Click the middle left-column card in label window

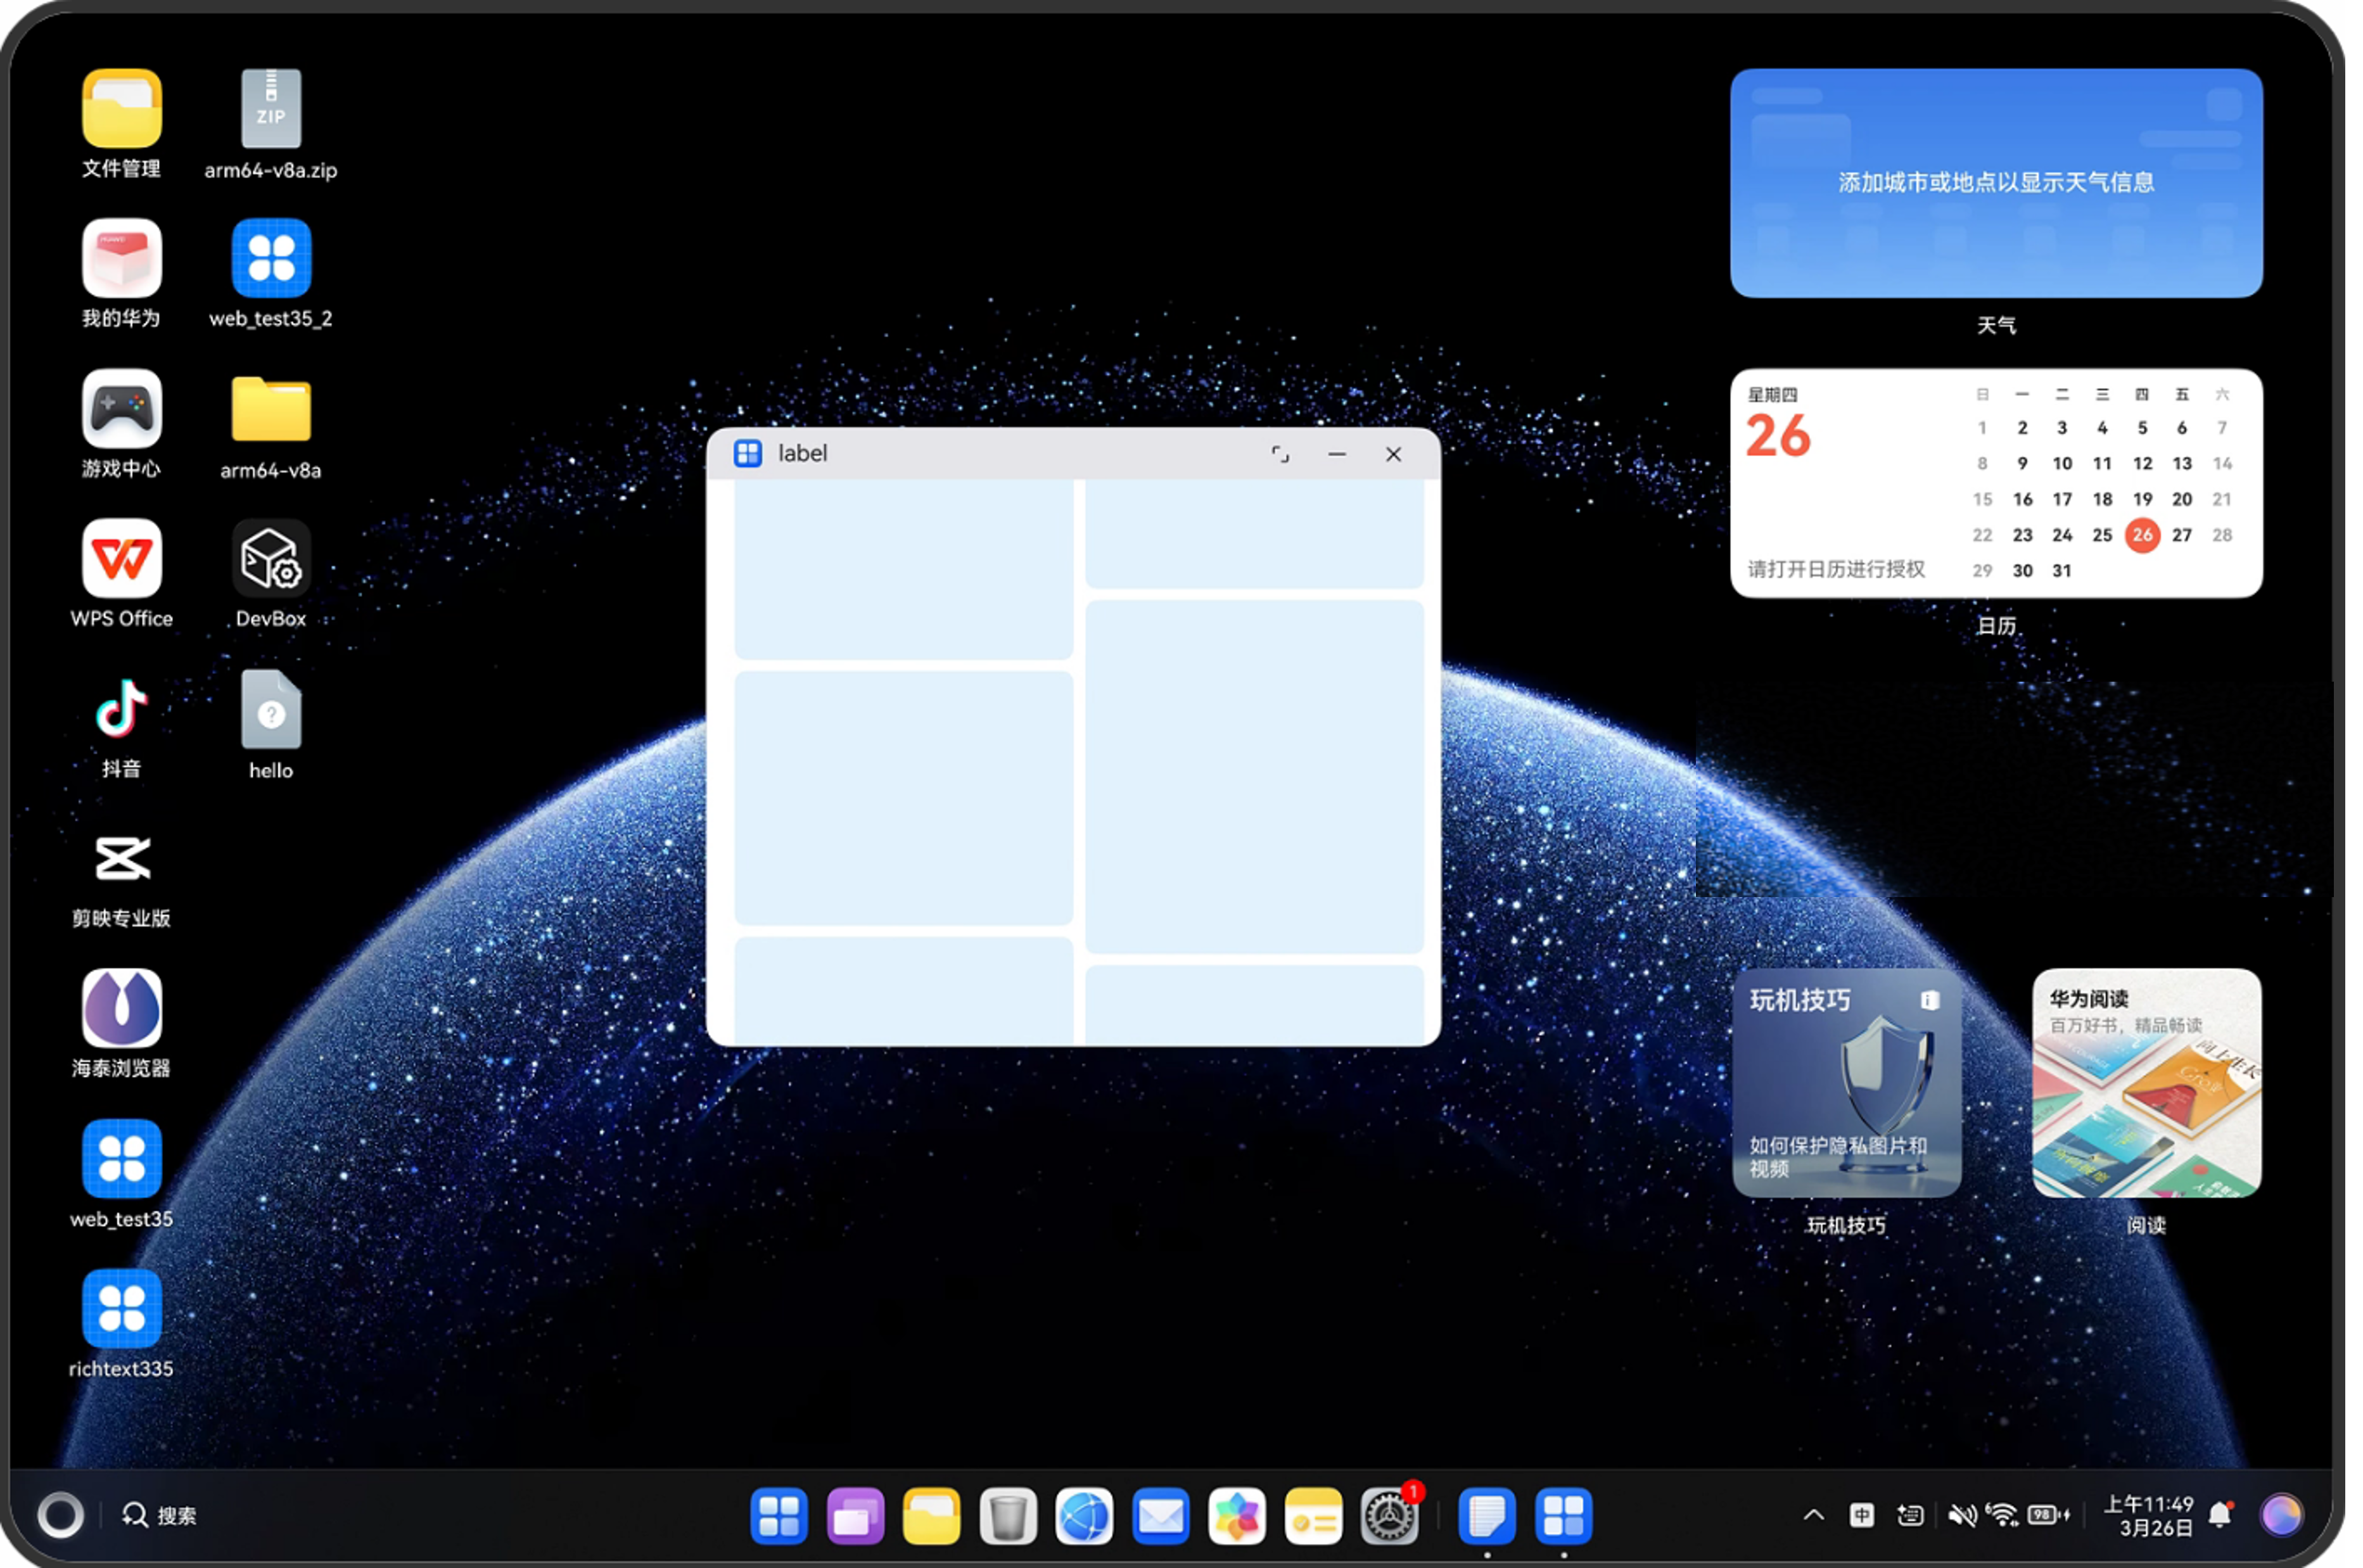(x=903, y=798)
